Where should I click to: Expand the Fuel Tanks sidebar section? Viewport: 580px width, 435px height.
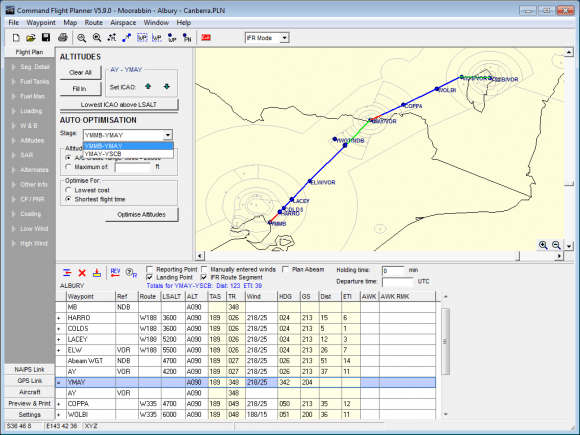tap(30, 81)
